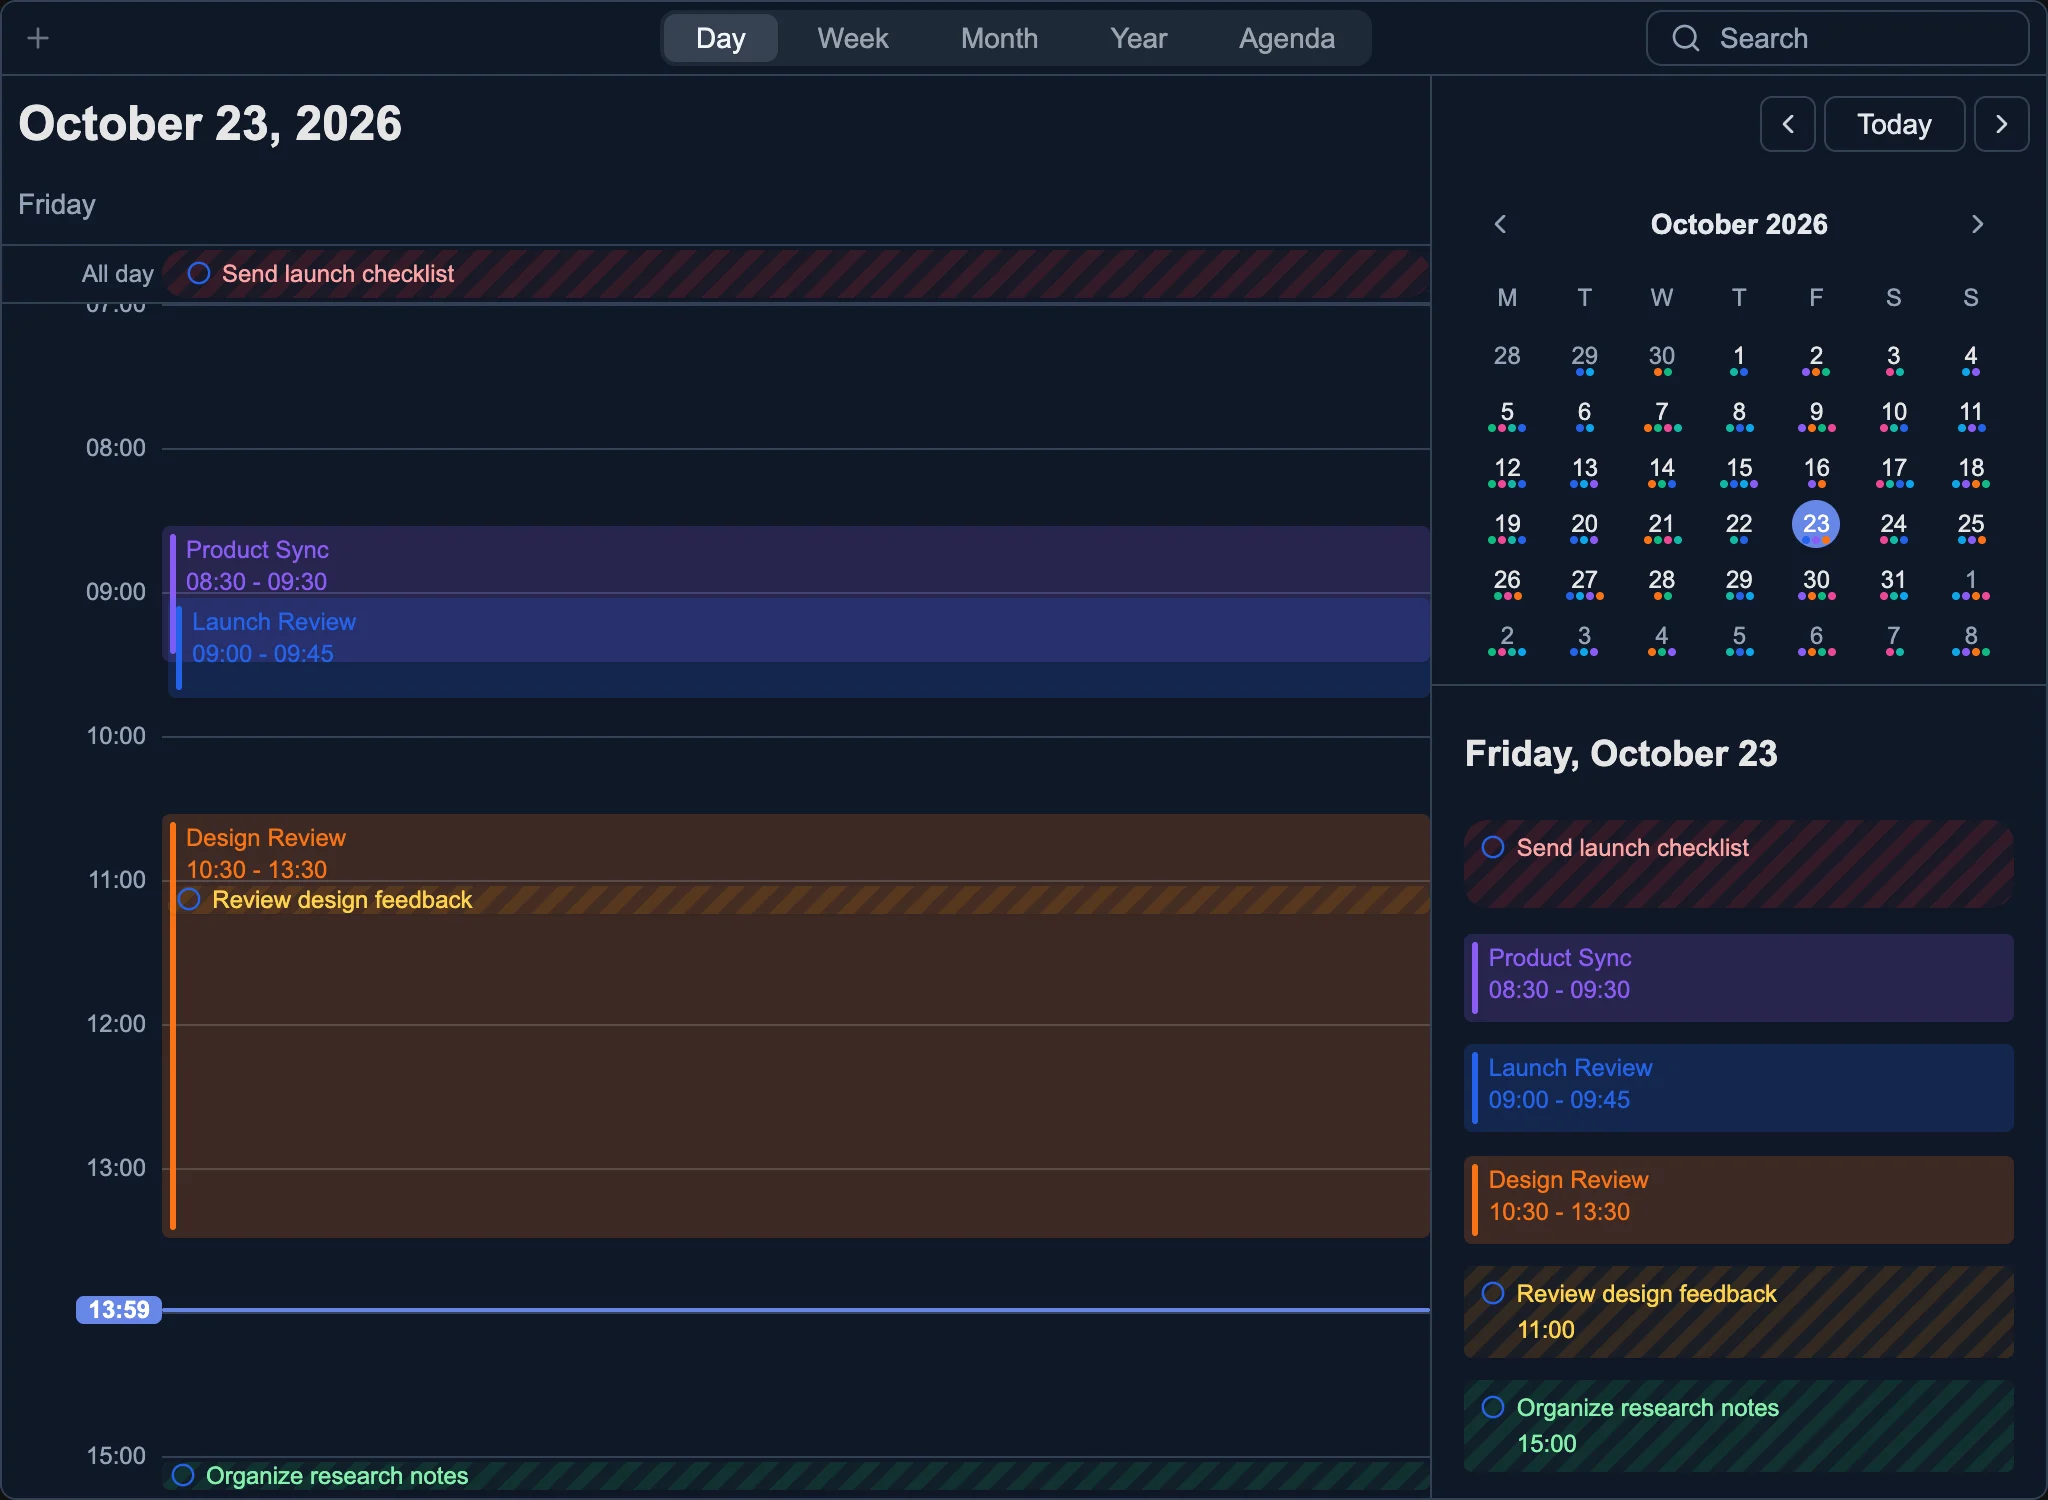
Task: Select Design Review card in sidebar
Action: click(1738, 1199)
